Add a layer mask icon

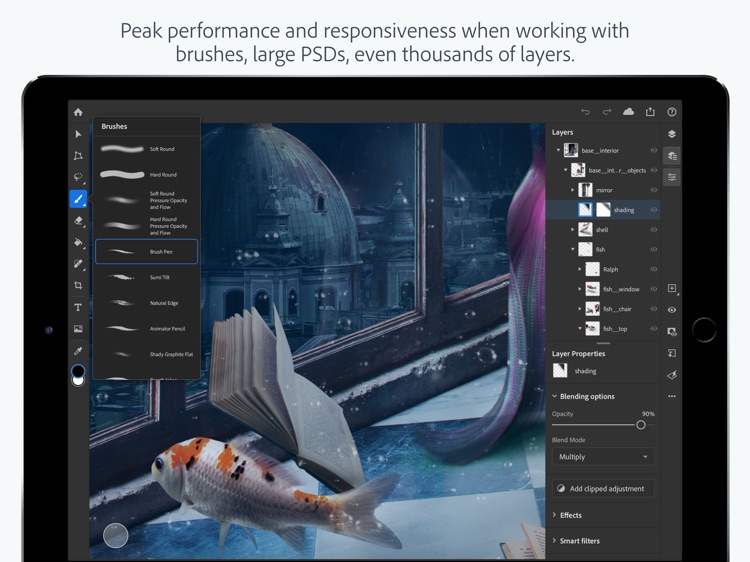click(x=672, y=331)
